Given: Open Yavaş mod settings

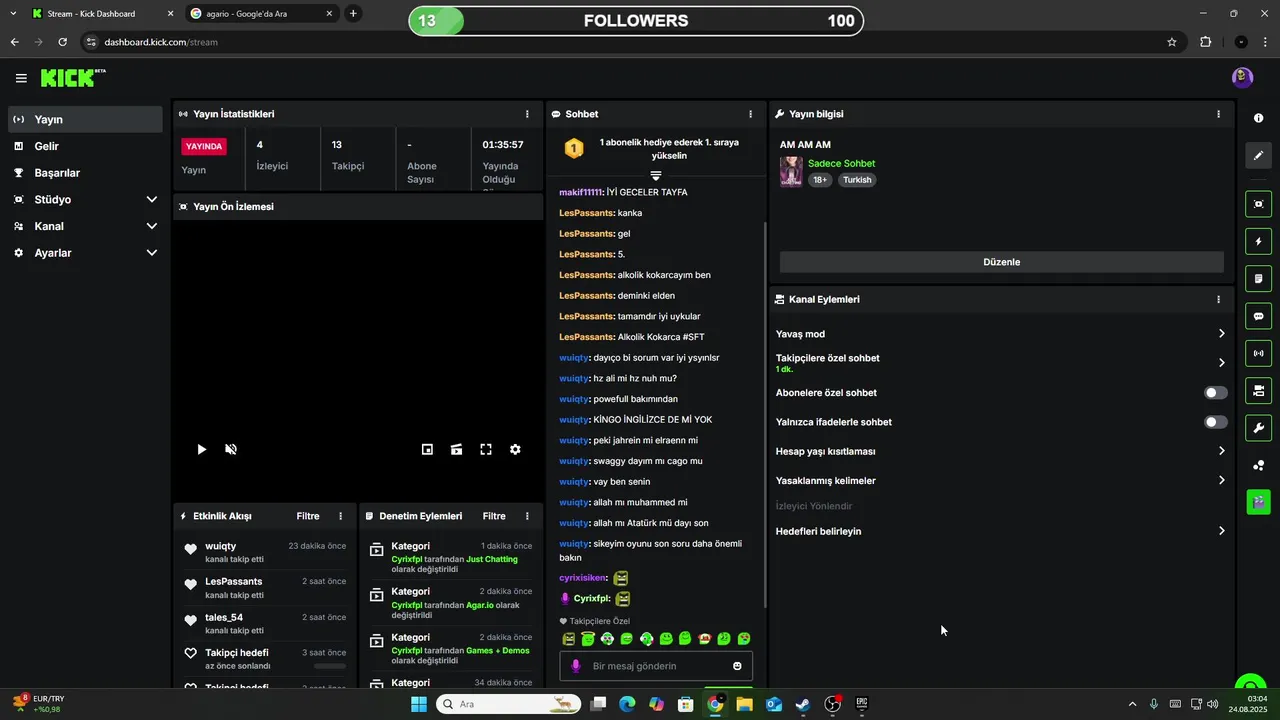Looking at the screenshot, I should 1000,334.
